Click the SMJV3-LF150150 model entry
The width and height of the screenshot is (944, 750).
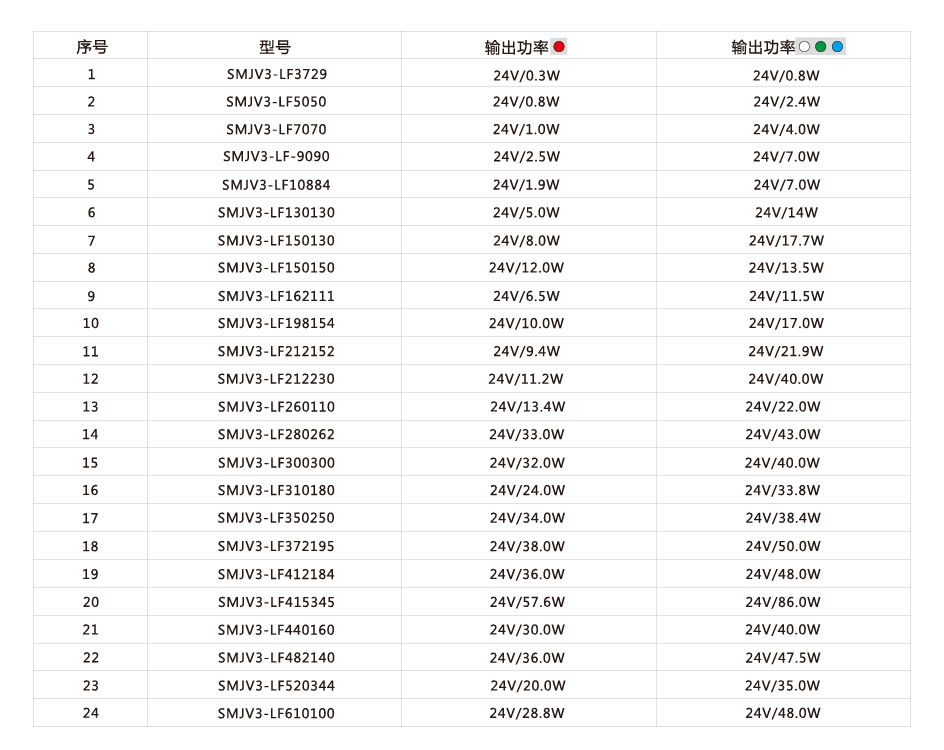[x=276, y=268]
